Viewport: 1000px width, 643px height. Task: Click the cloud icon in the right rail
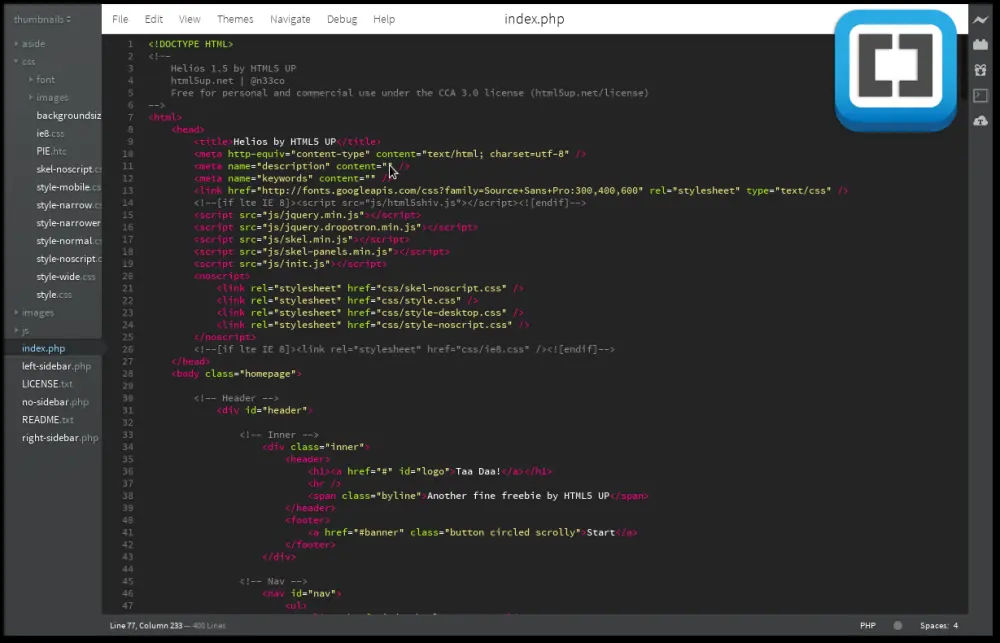tap(980, 119)
